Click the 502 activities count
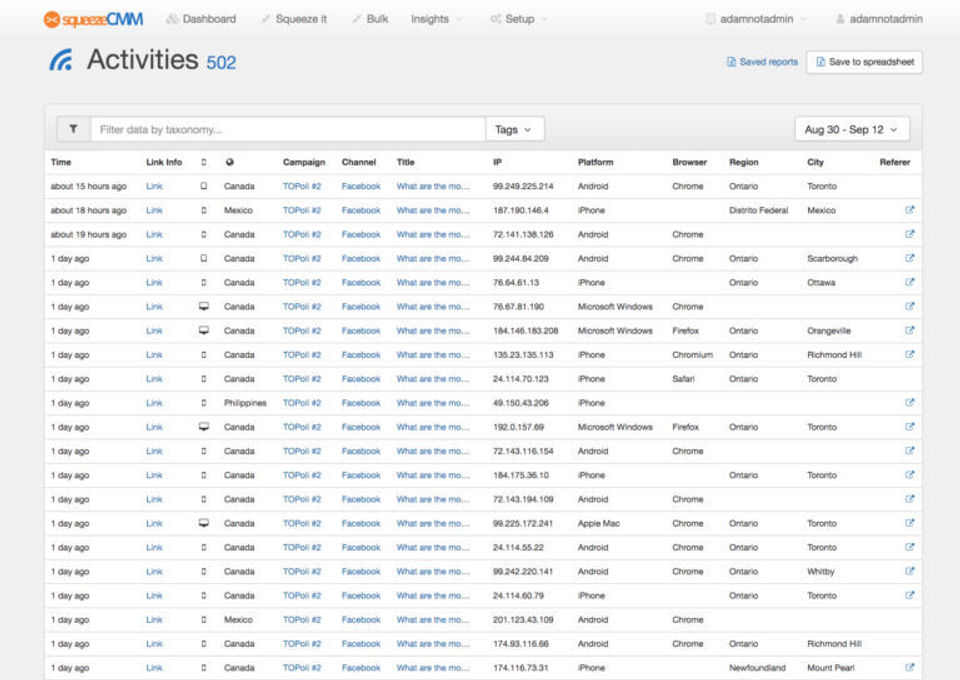Viewport: 960px width, 680px height. click(x=221, y=62)
